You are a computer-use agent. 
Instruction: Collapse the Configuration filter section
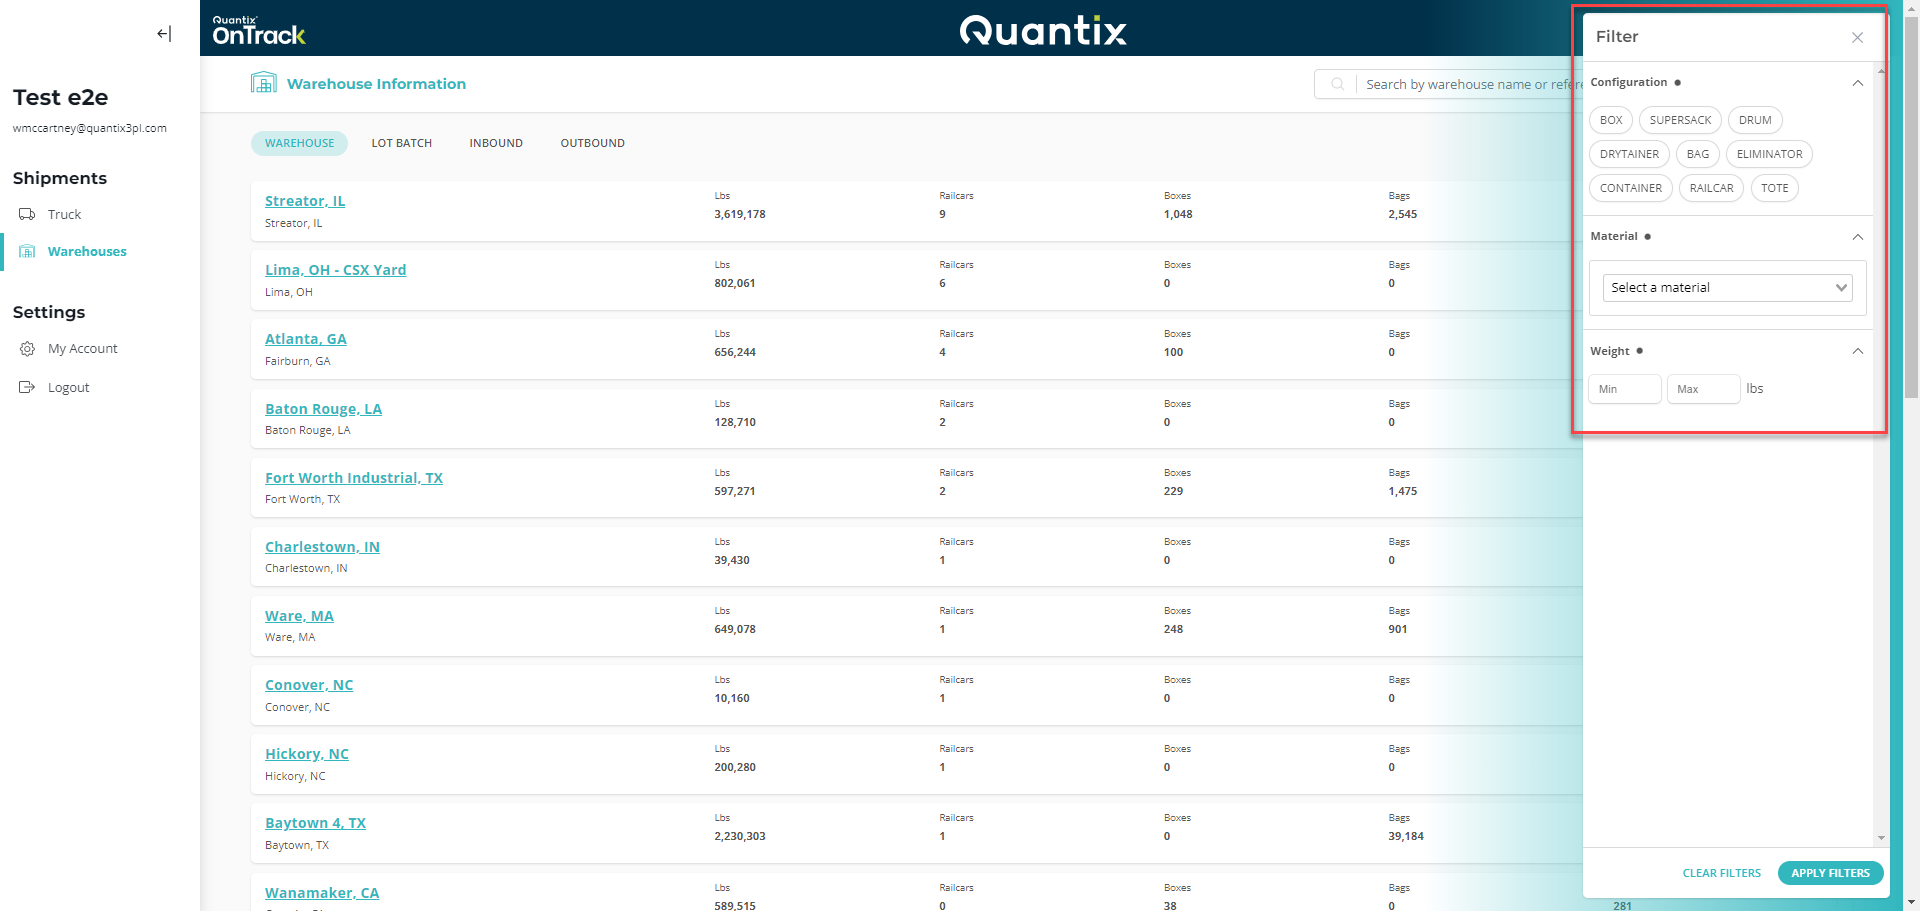coord(1857,83)
